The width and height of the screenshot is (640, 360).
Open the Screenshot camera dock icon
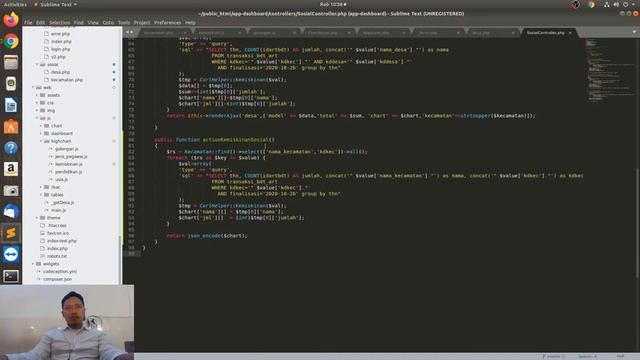point(11,190)
